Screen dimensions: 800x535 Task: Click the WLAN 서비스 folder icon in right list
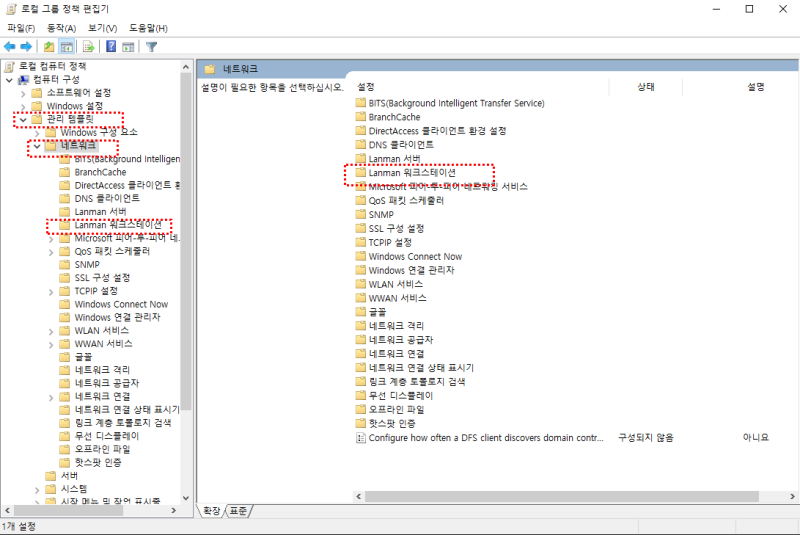pyautogui.click(x=361, y=284)
